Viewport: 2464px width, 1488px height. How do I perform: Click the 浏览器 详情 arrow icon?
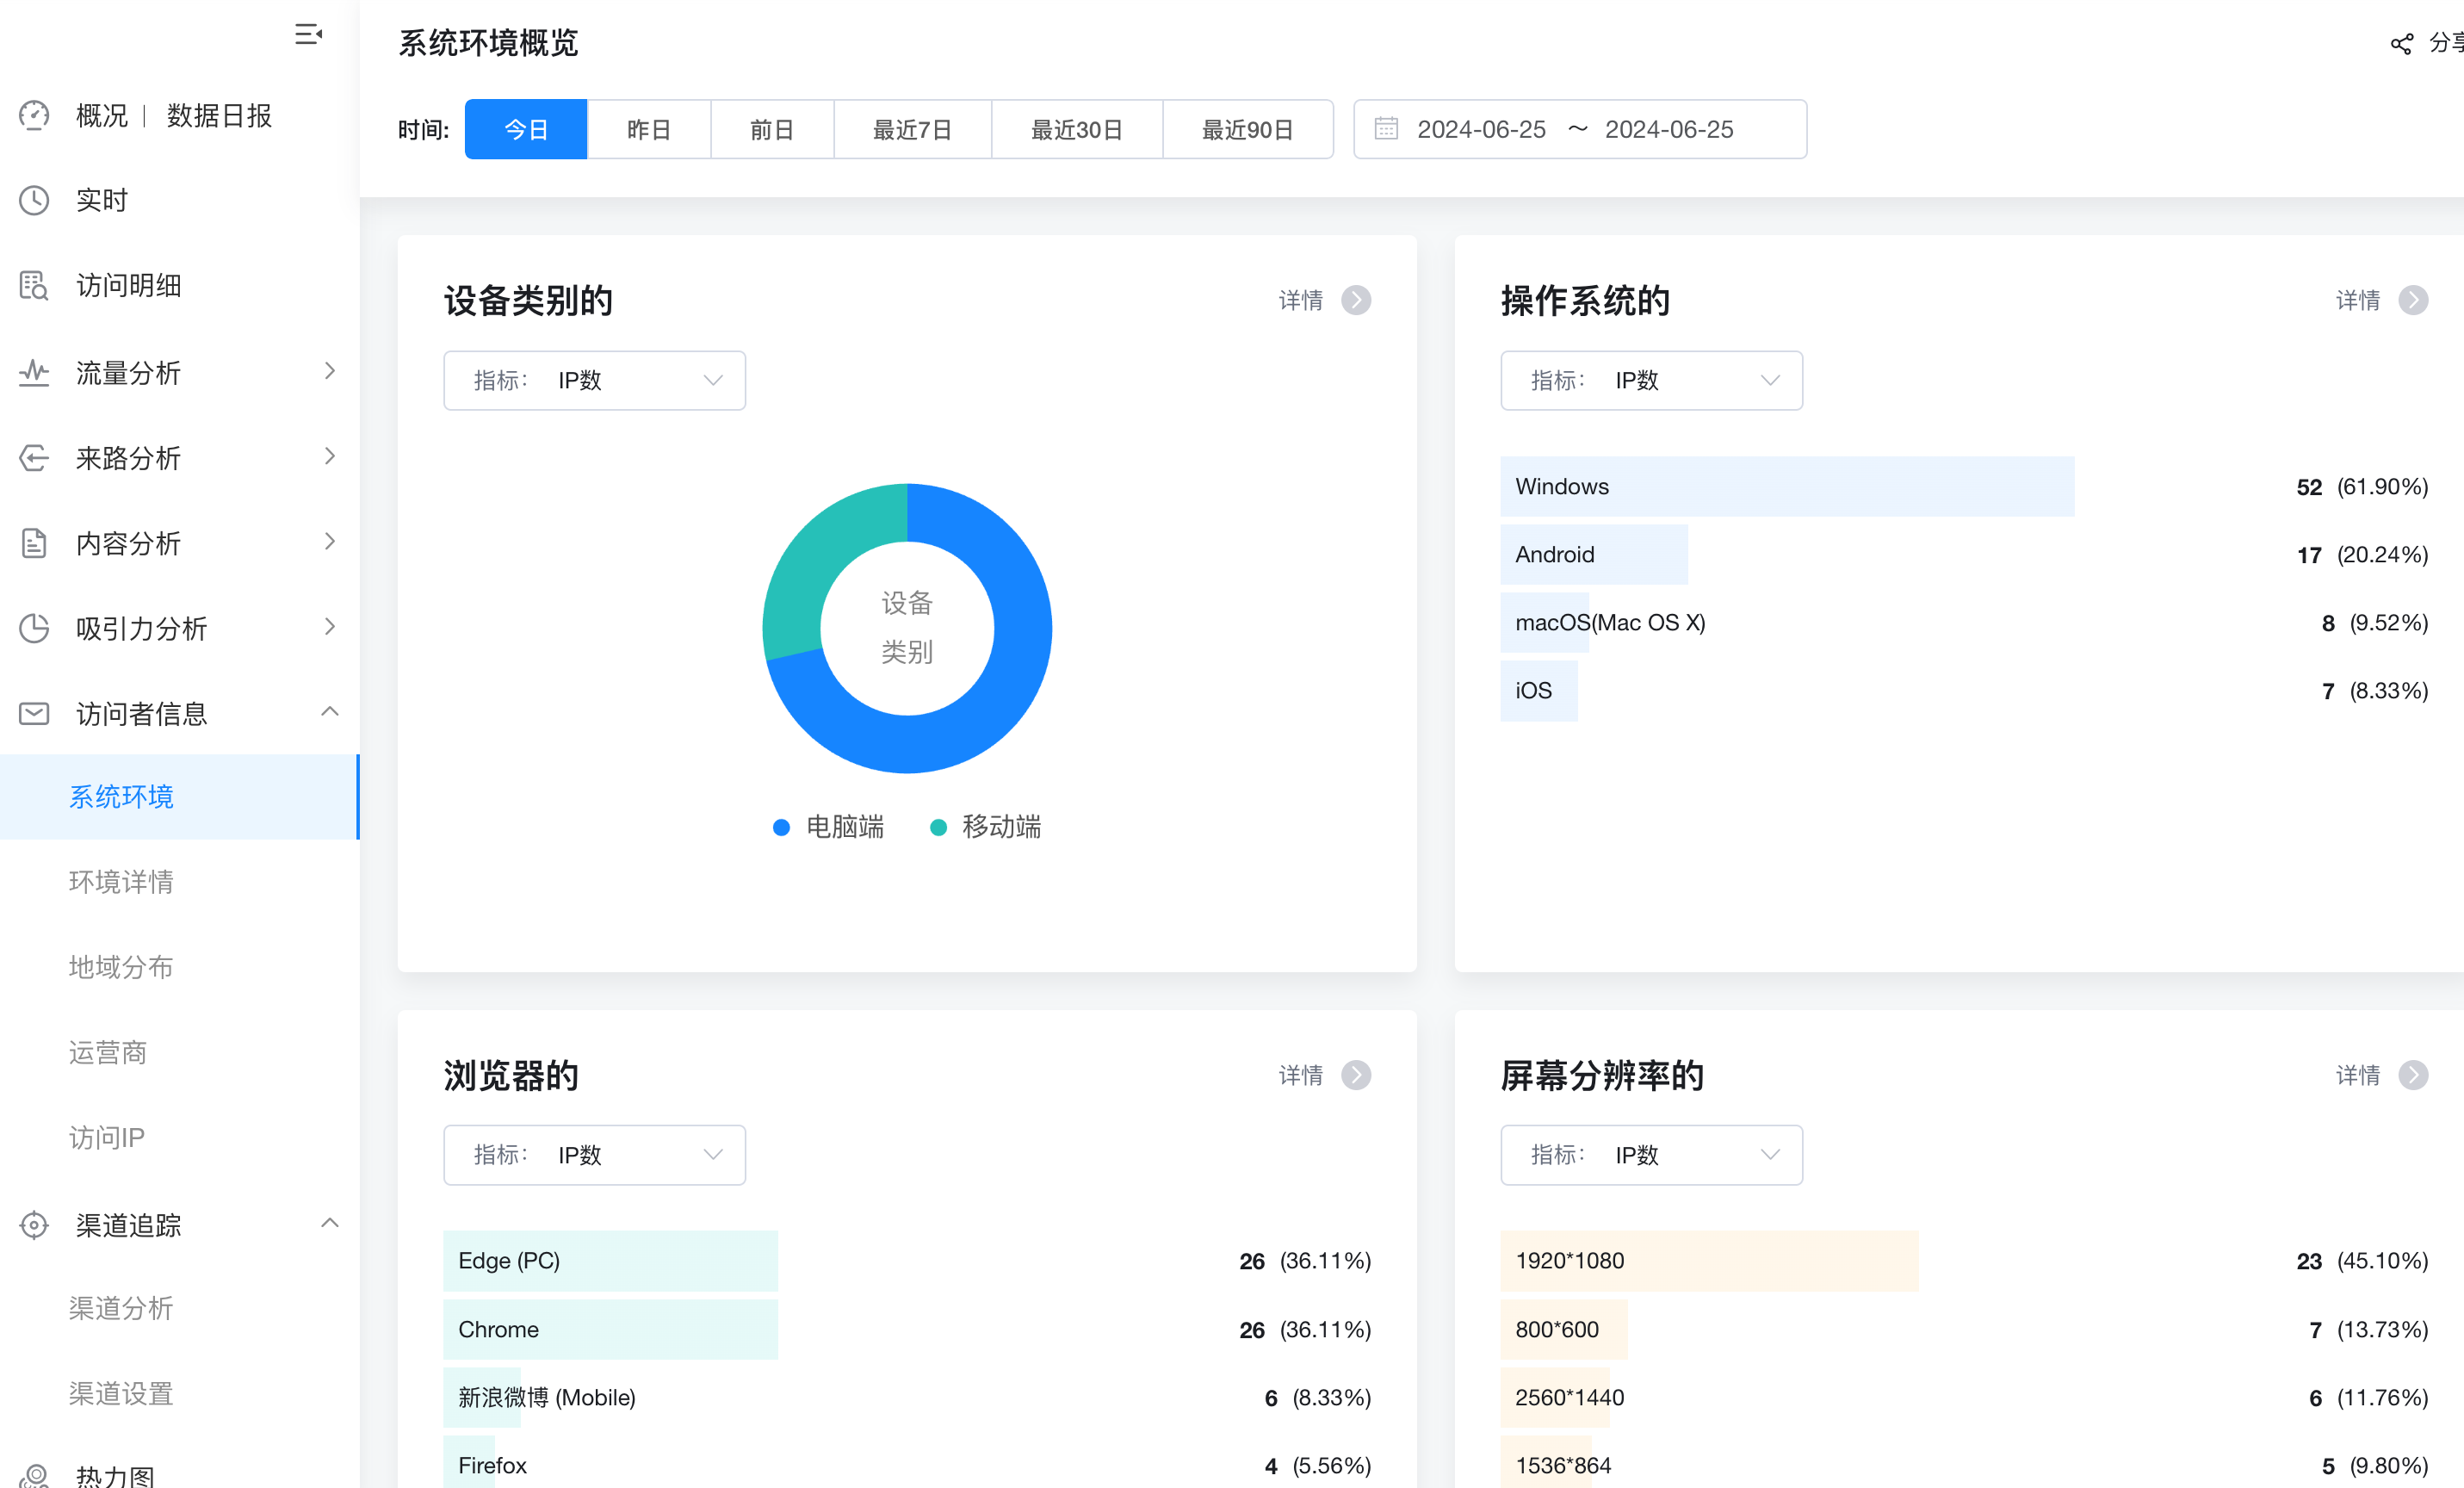point(1356,1075)
